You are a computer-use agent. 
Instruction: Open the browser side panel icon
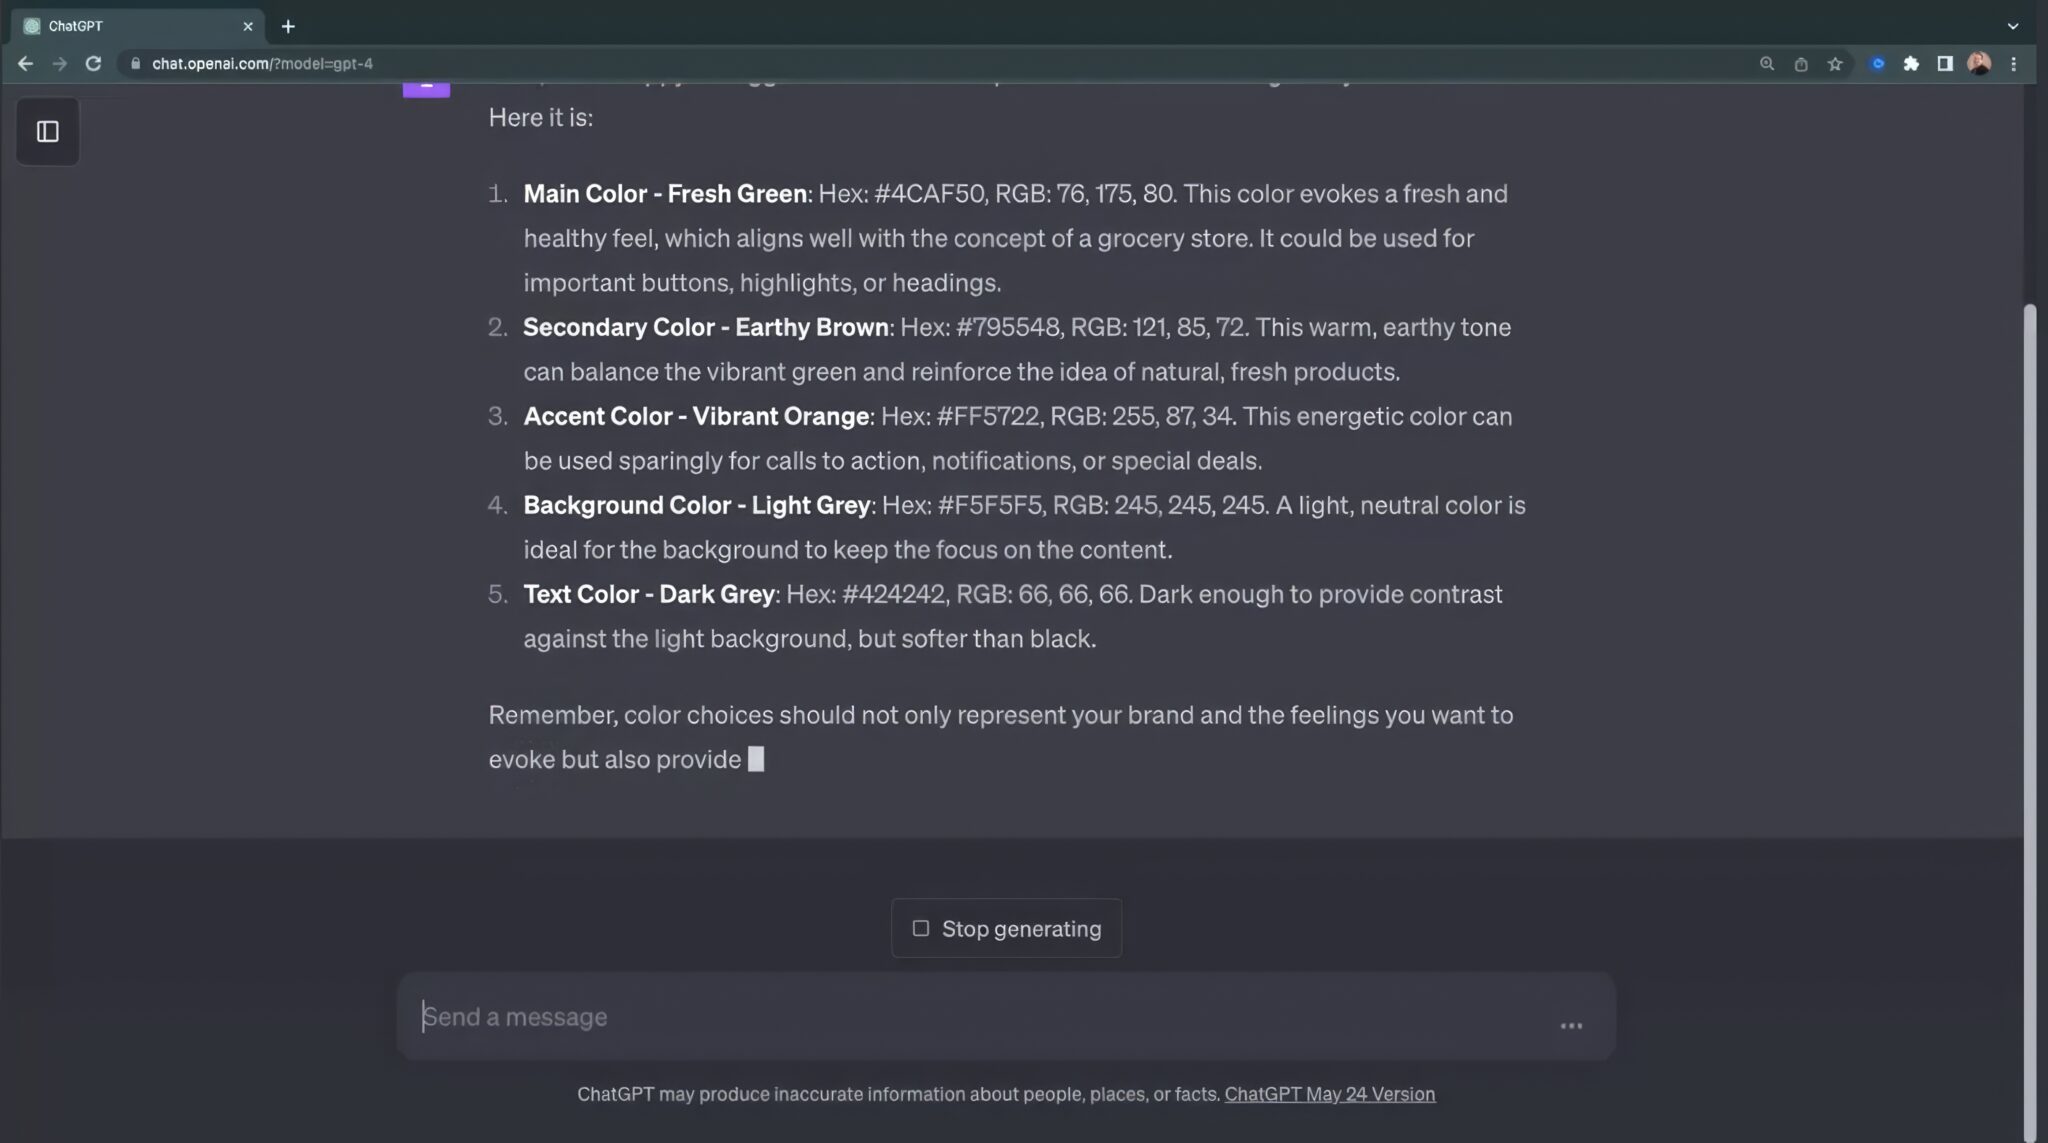click(x=1944, y=63)
